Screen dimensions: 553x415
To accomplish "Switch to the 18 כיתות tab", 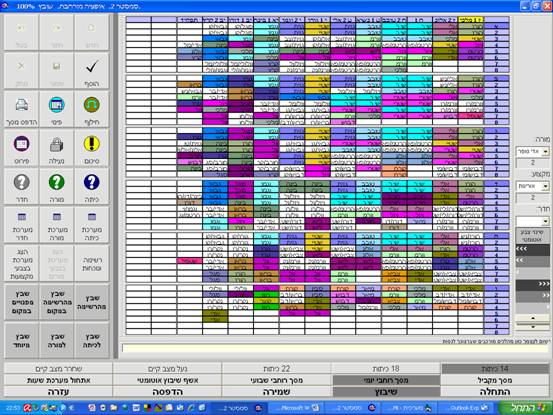I will pos(386,369).
